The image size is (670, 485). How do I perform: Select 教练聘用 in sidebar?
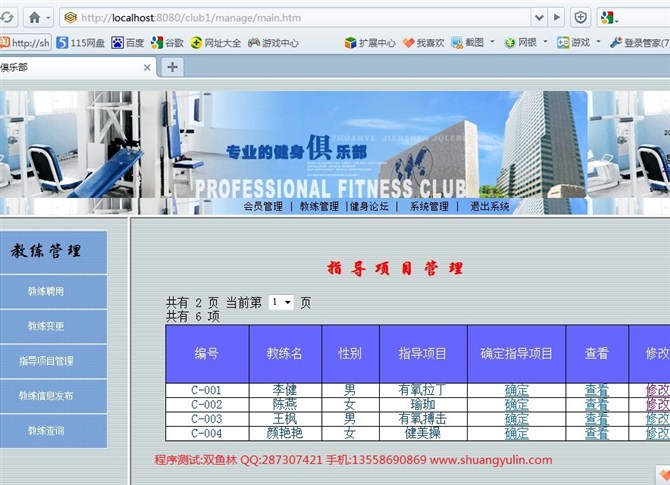tap(46, 291)
